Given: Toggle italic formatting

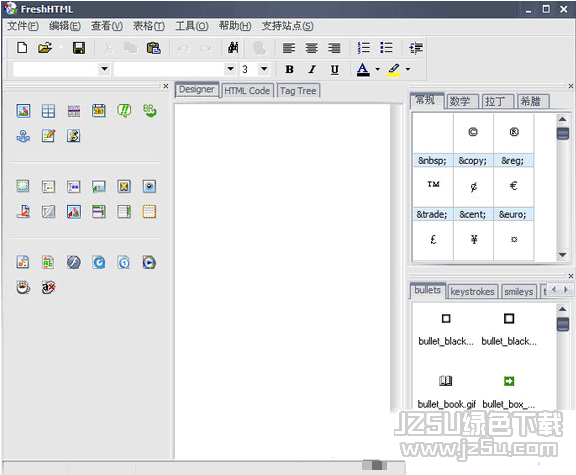Looking at the screenshot, I should click(x=312, y=69).
